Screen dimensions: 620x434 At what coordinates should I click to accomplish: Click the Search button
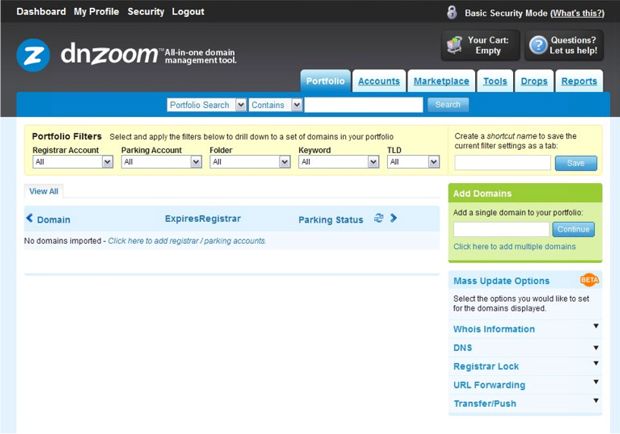(x=448, y=105)
